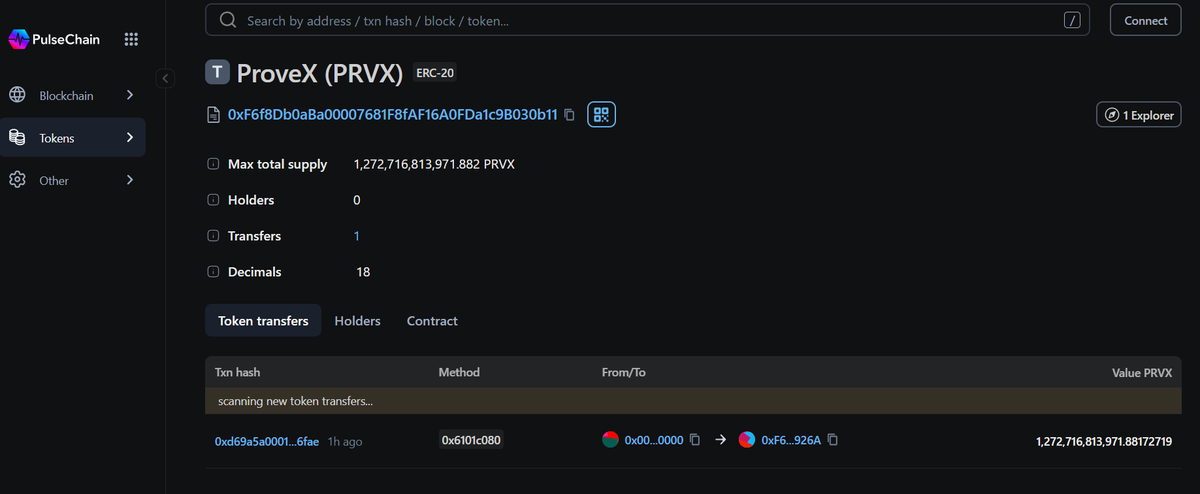The width and height of the screenshot is (1200, 494).
Task: Switch to the Holders tab
Action: (x=357, y=321)
